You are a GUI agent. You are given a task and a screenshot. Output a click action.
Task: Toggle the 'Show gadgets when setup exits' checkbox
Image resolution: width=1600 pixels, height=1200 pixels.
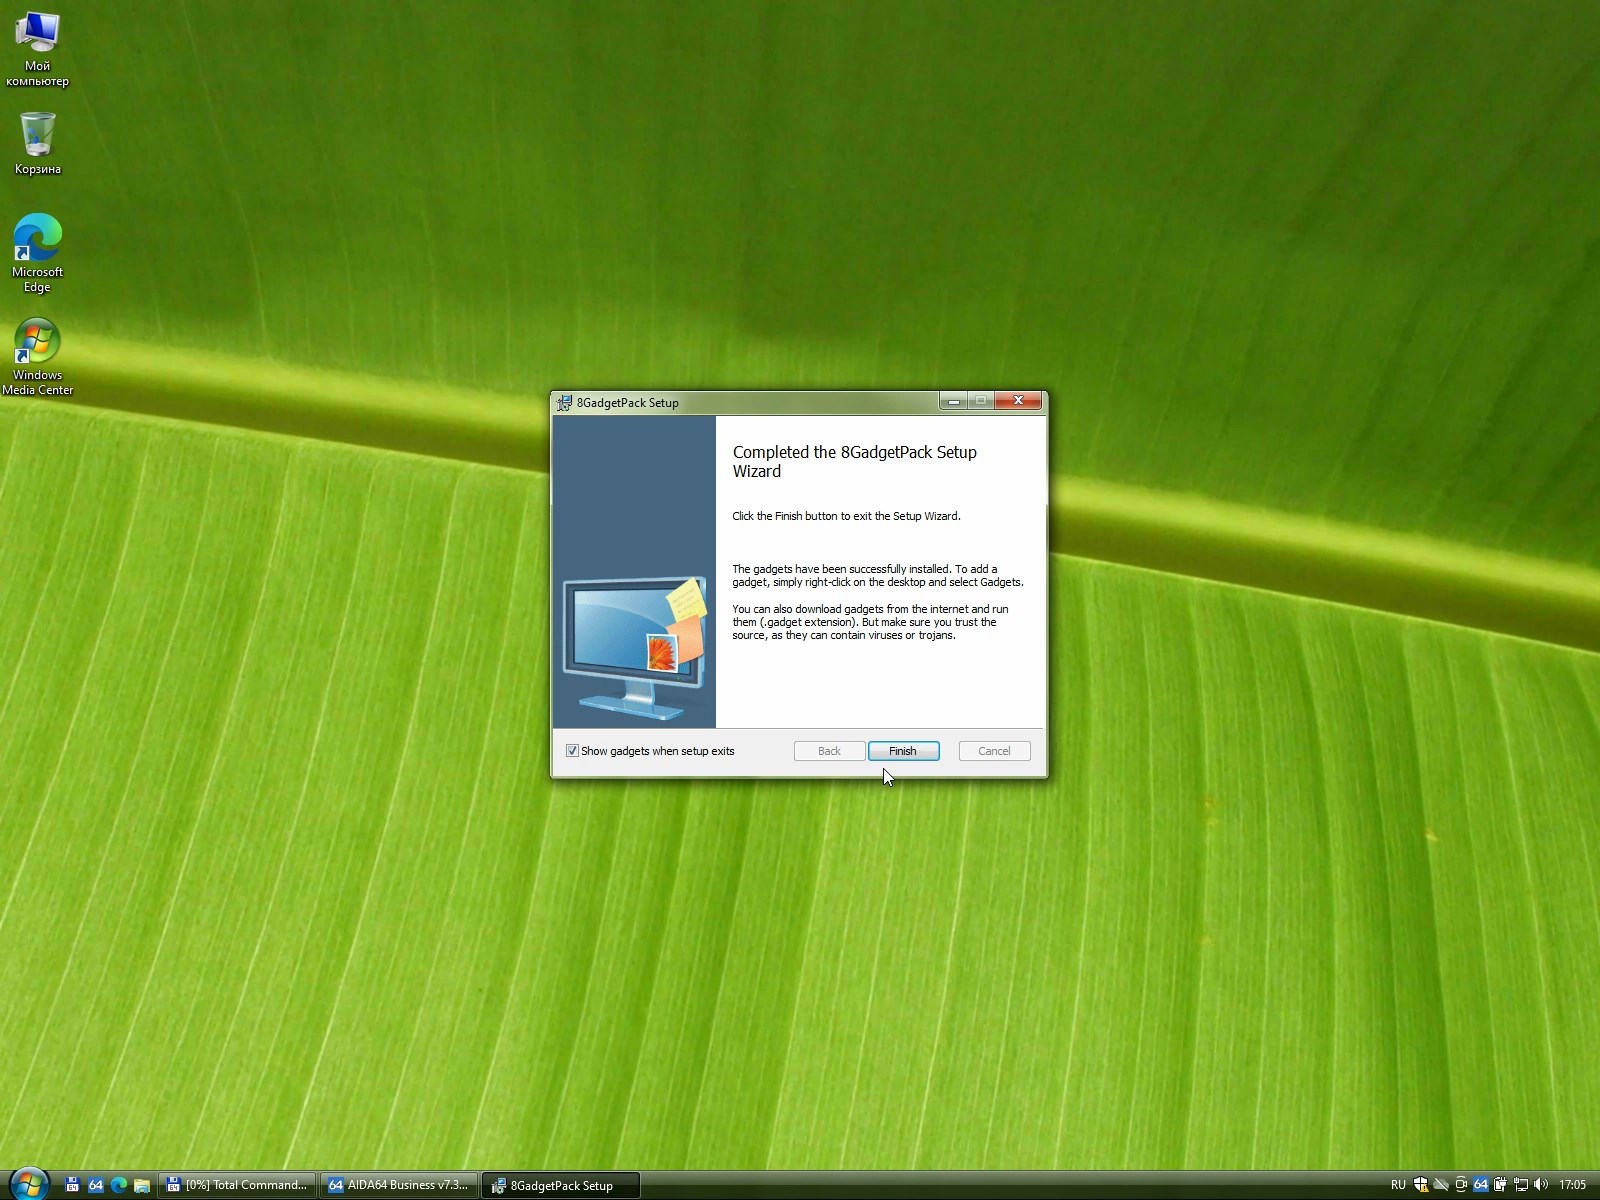(x=572, y=751)
